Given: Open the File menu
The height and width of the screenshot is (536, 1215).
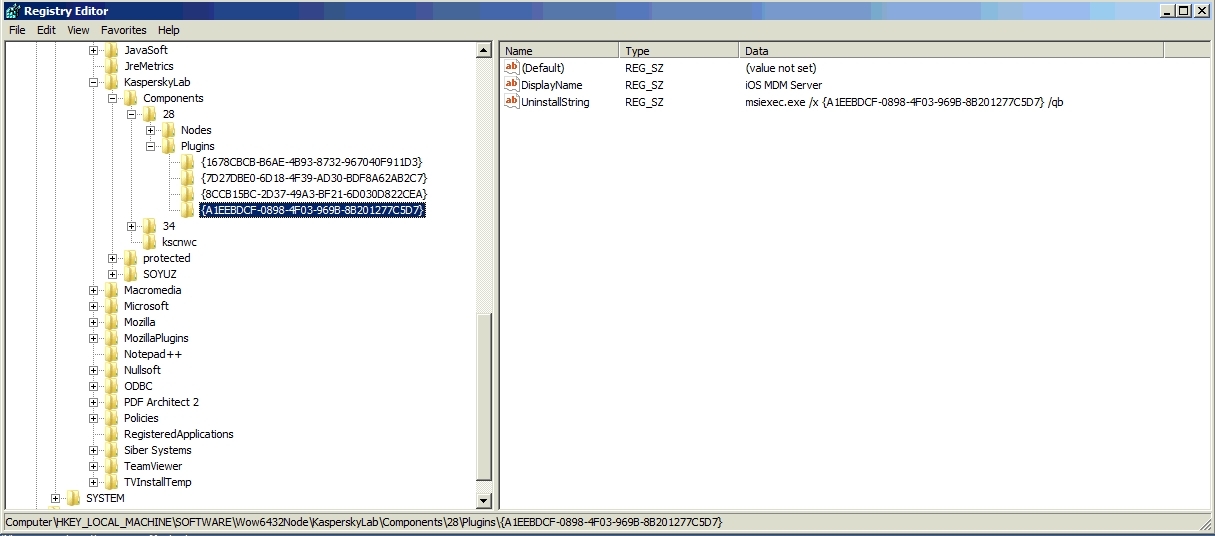Looking at the screenshot, I should (17, 30).
